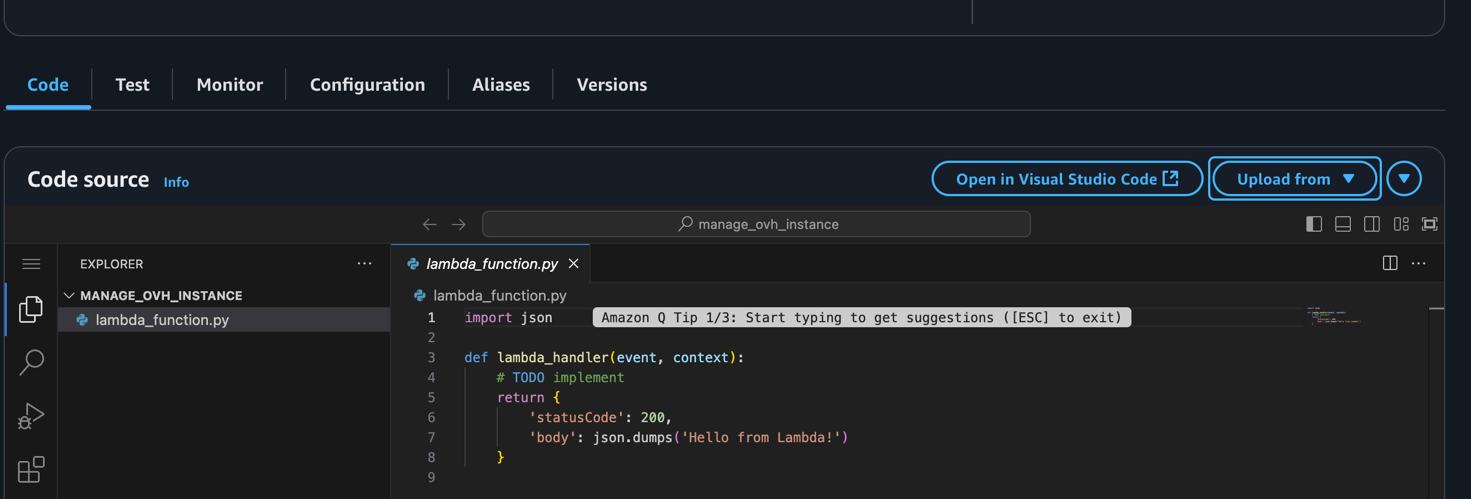Click the '# TODO implement' comment
The height and width of the screenshot is (499, 1471).
(560, 377)
